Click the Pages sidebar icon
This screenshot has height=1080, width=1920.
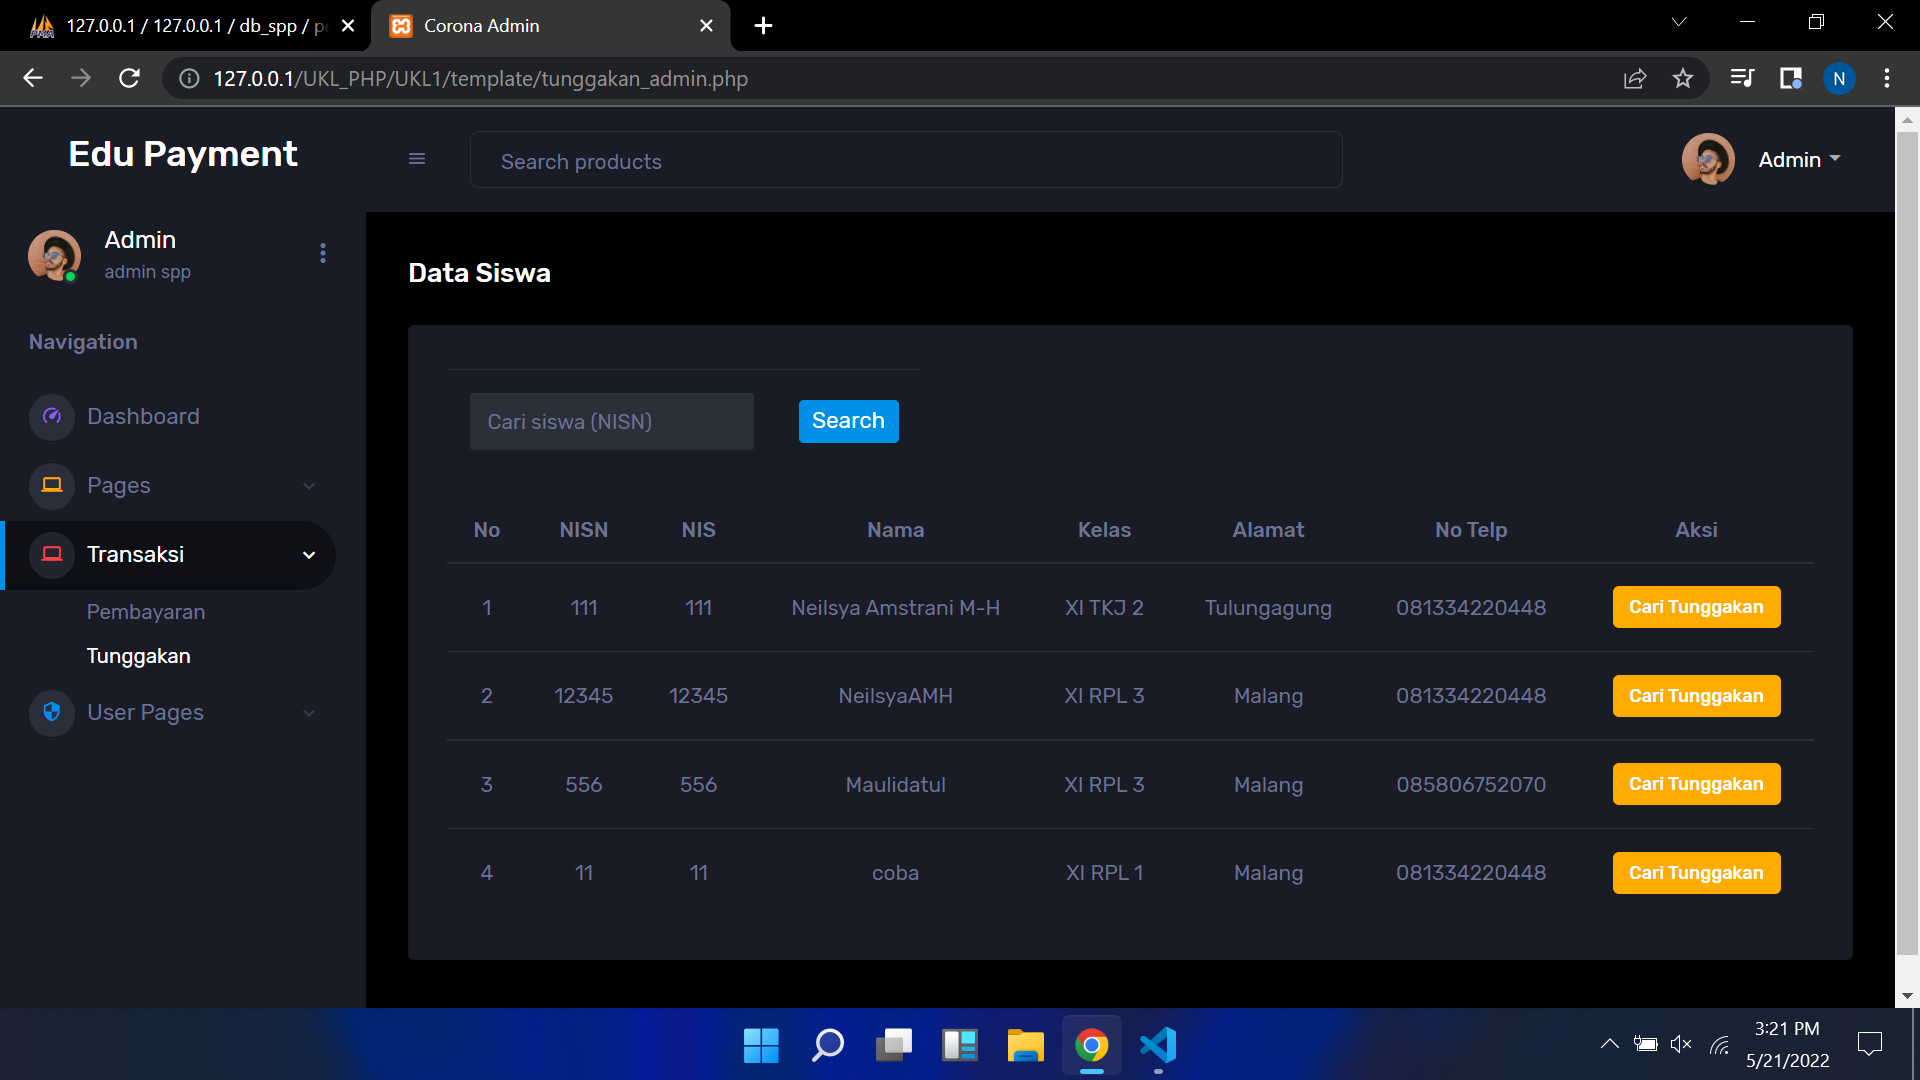[x=51, y=486]
